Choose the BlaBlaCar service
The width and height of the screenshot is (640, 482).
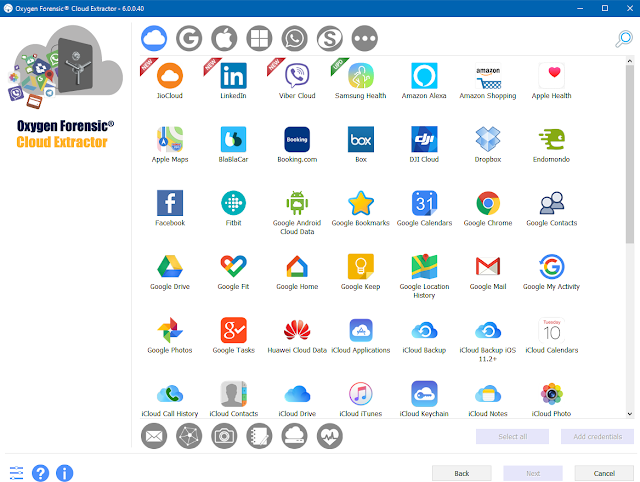(233, 144)
